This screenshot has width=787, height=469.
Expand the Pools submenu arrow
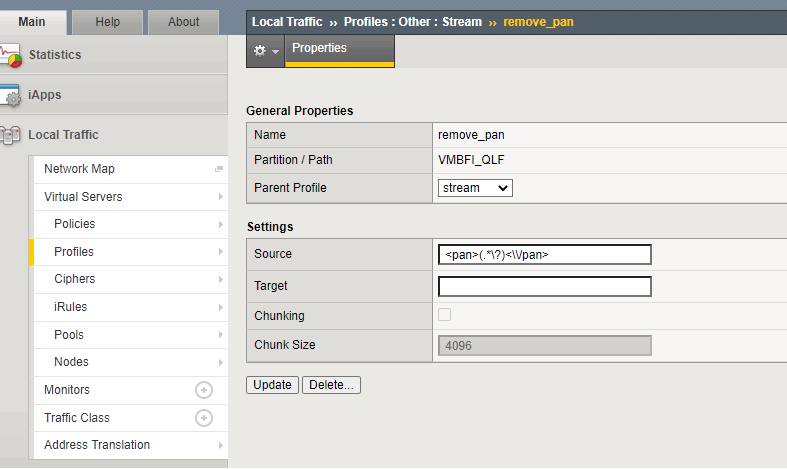[220, 335]
